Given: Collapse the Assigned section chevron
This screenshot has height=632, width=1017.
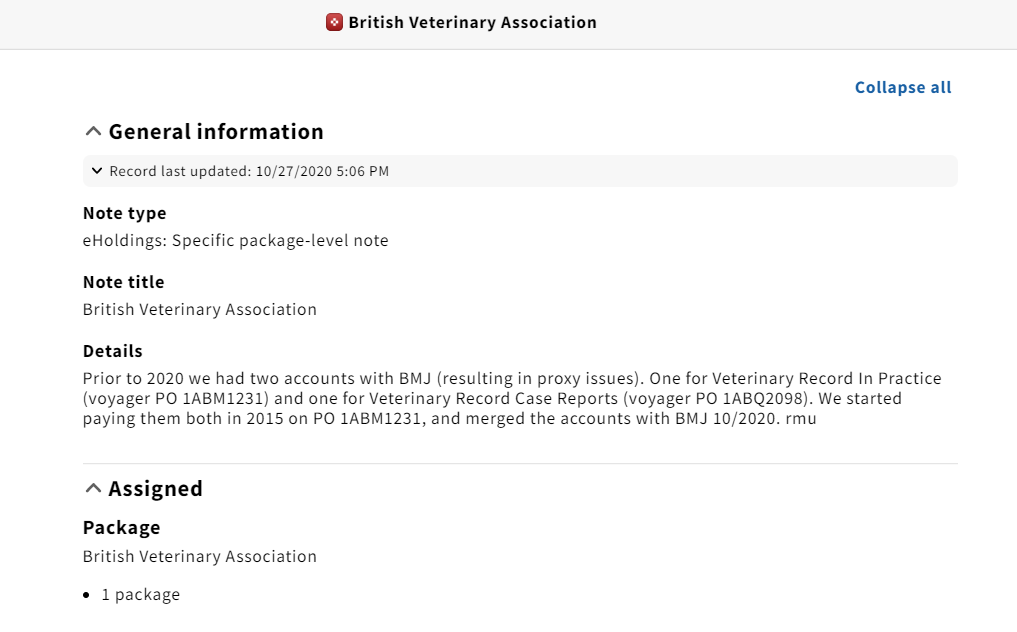Looking at the screenshot, I should point(93,489).
